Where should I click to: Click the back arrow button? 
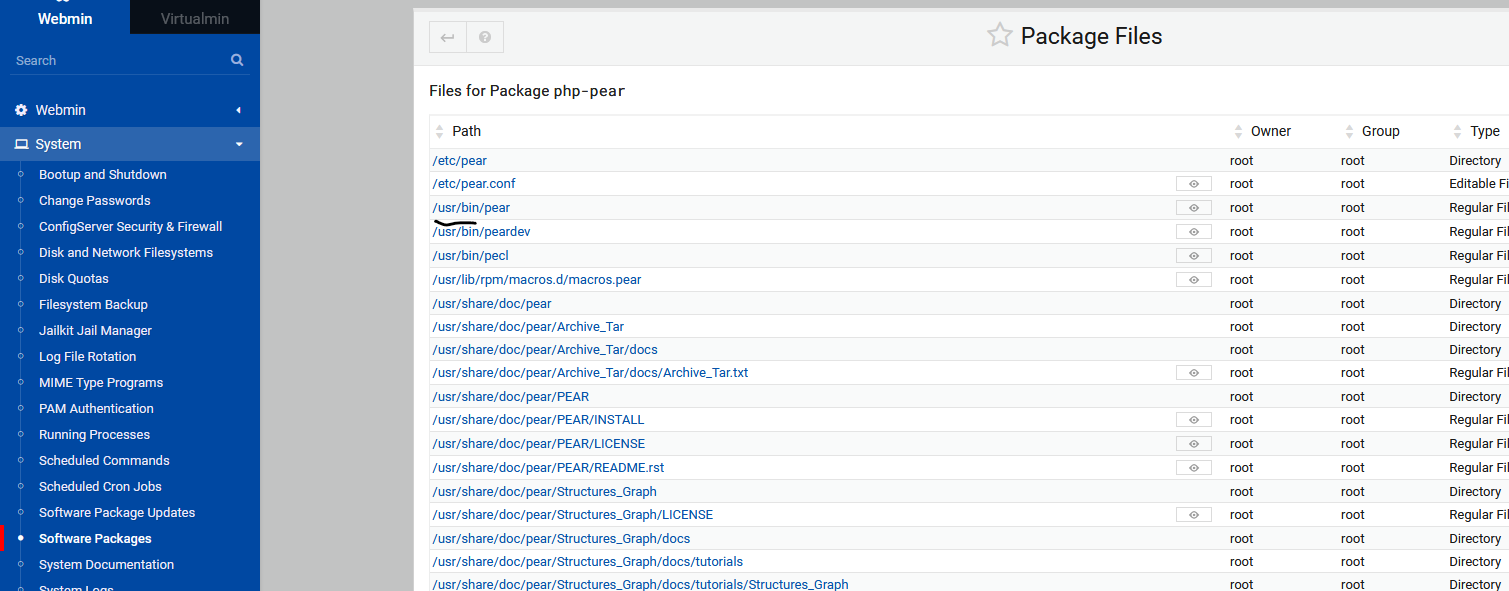pos(447,37)
